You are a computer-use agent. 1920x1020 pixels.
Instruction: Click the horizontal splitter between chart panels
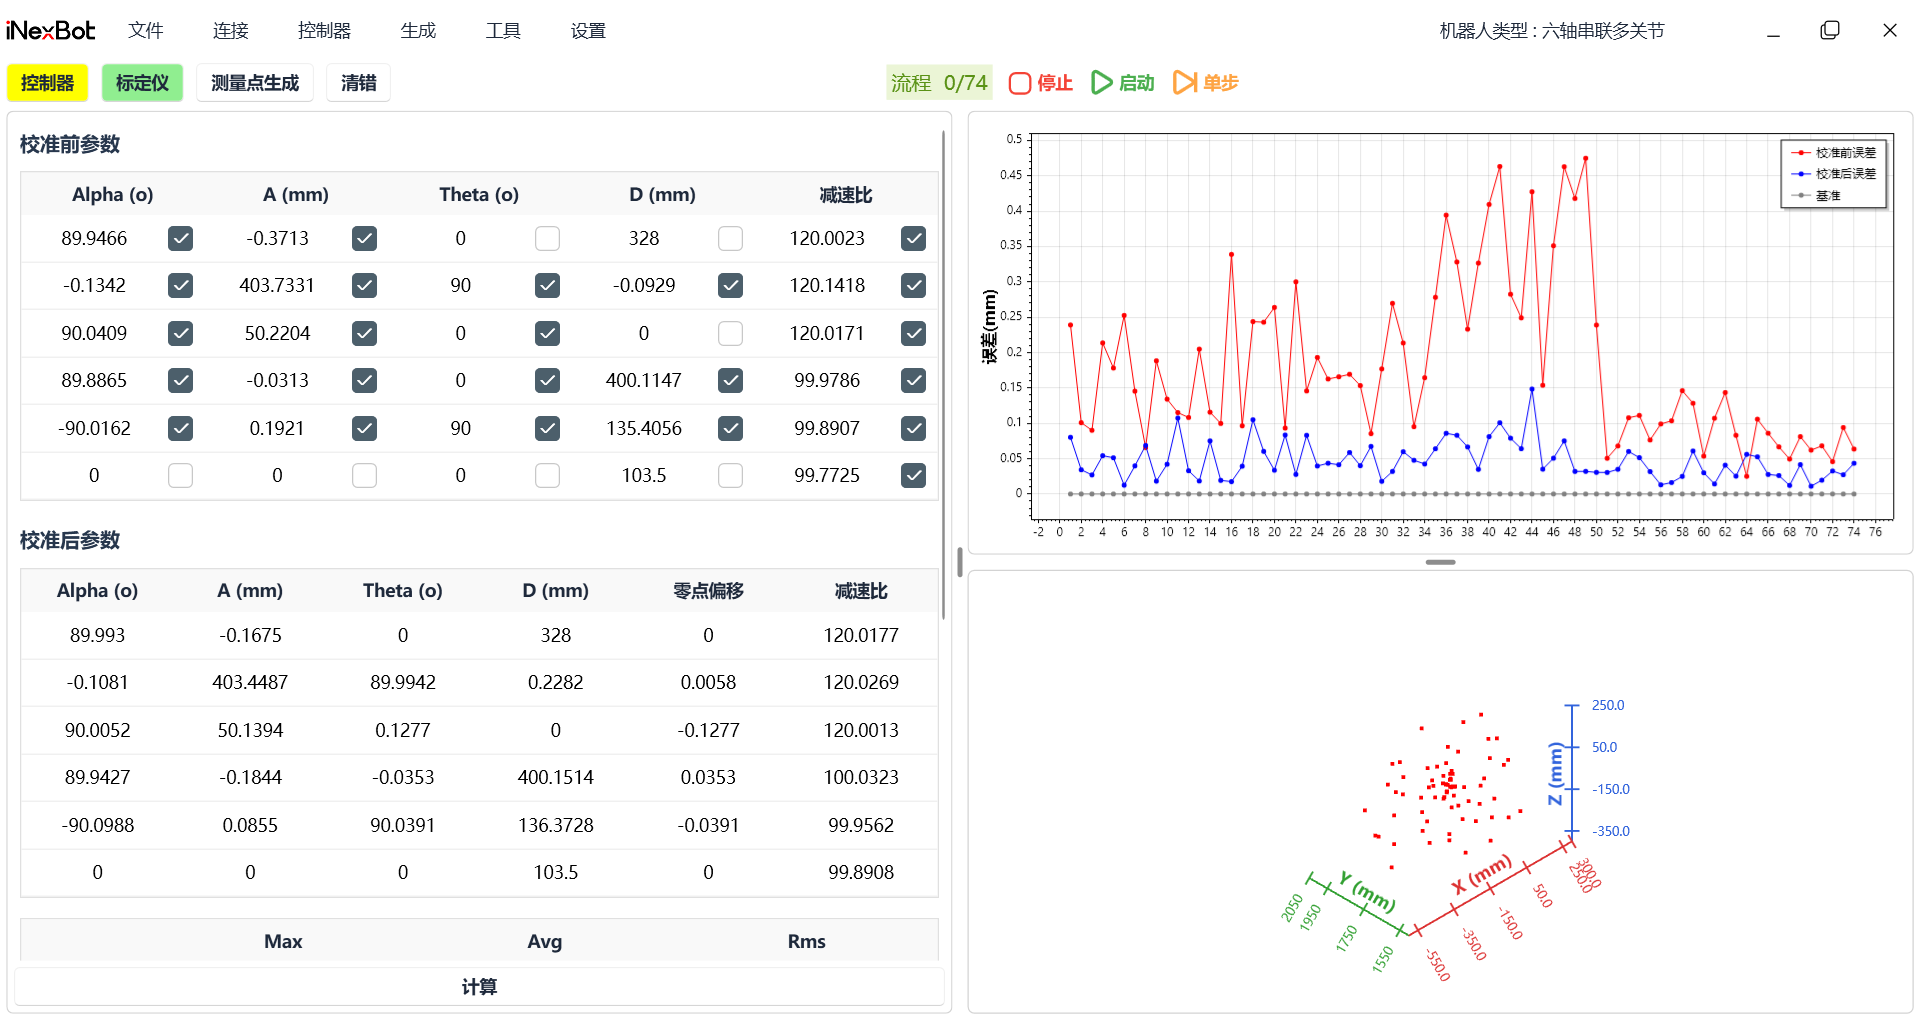tap(1440, 562)
